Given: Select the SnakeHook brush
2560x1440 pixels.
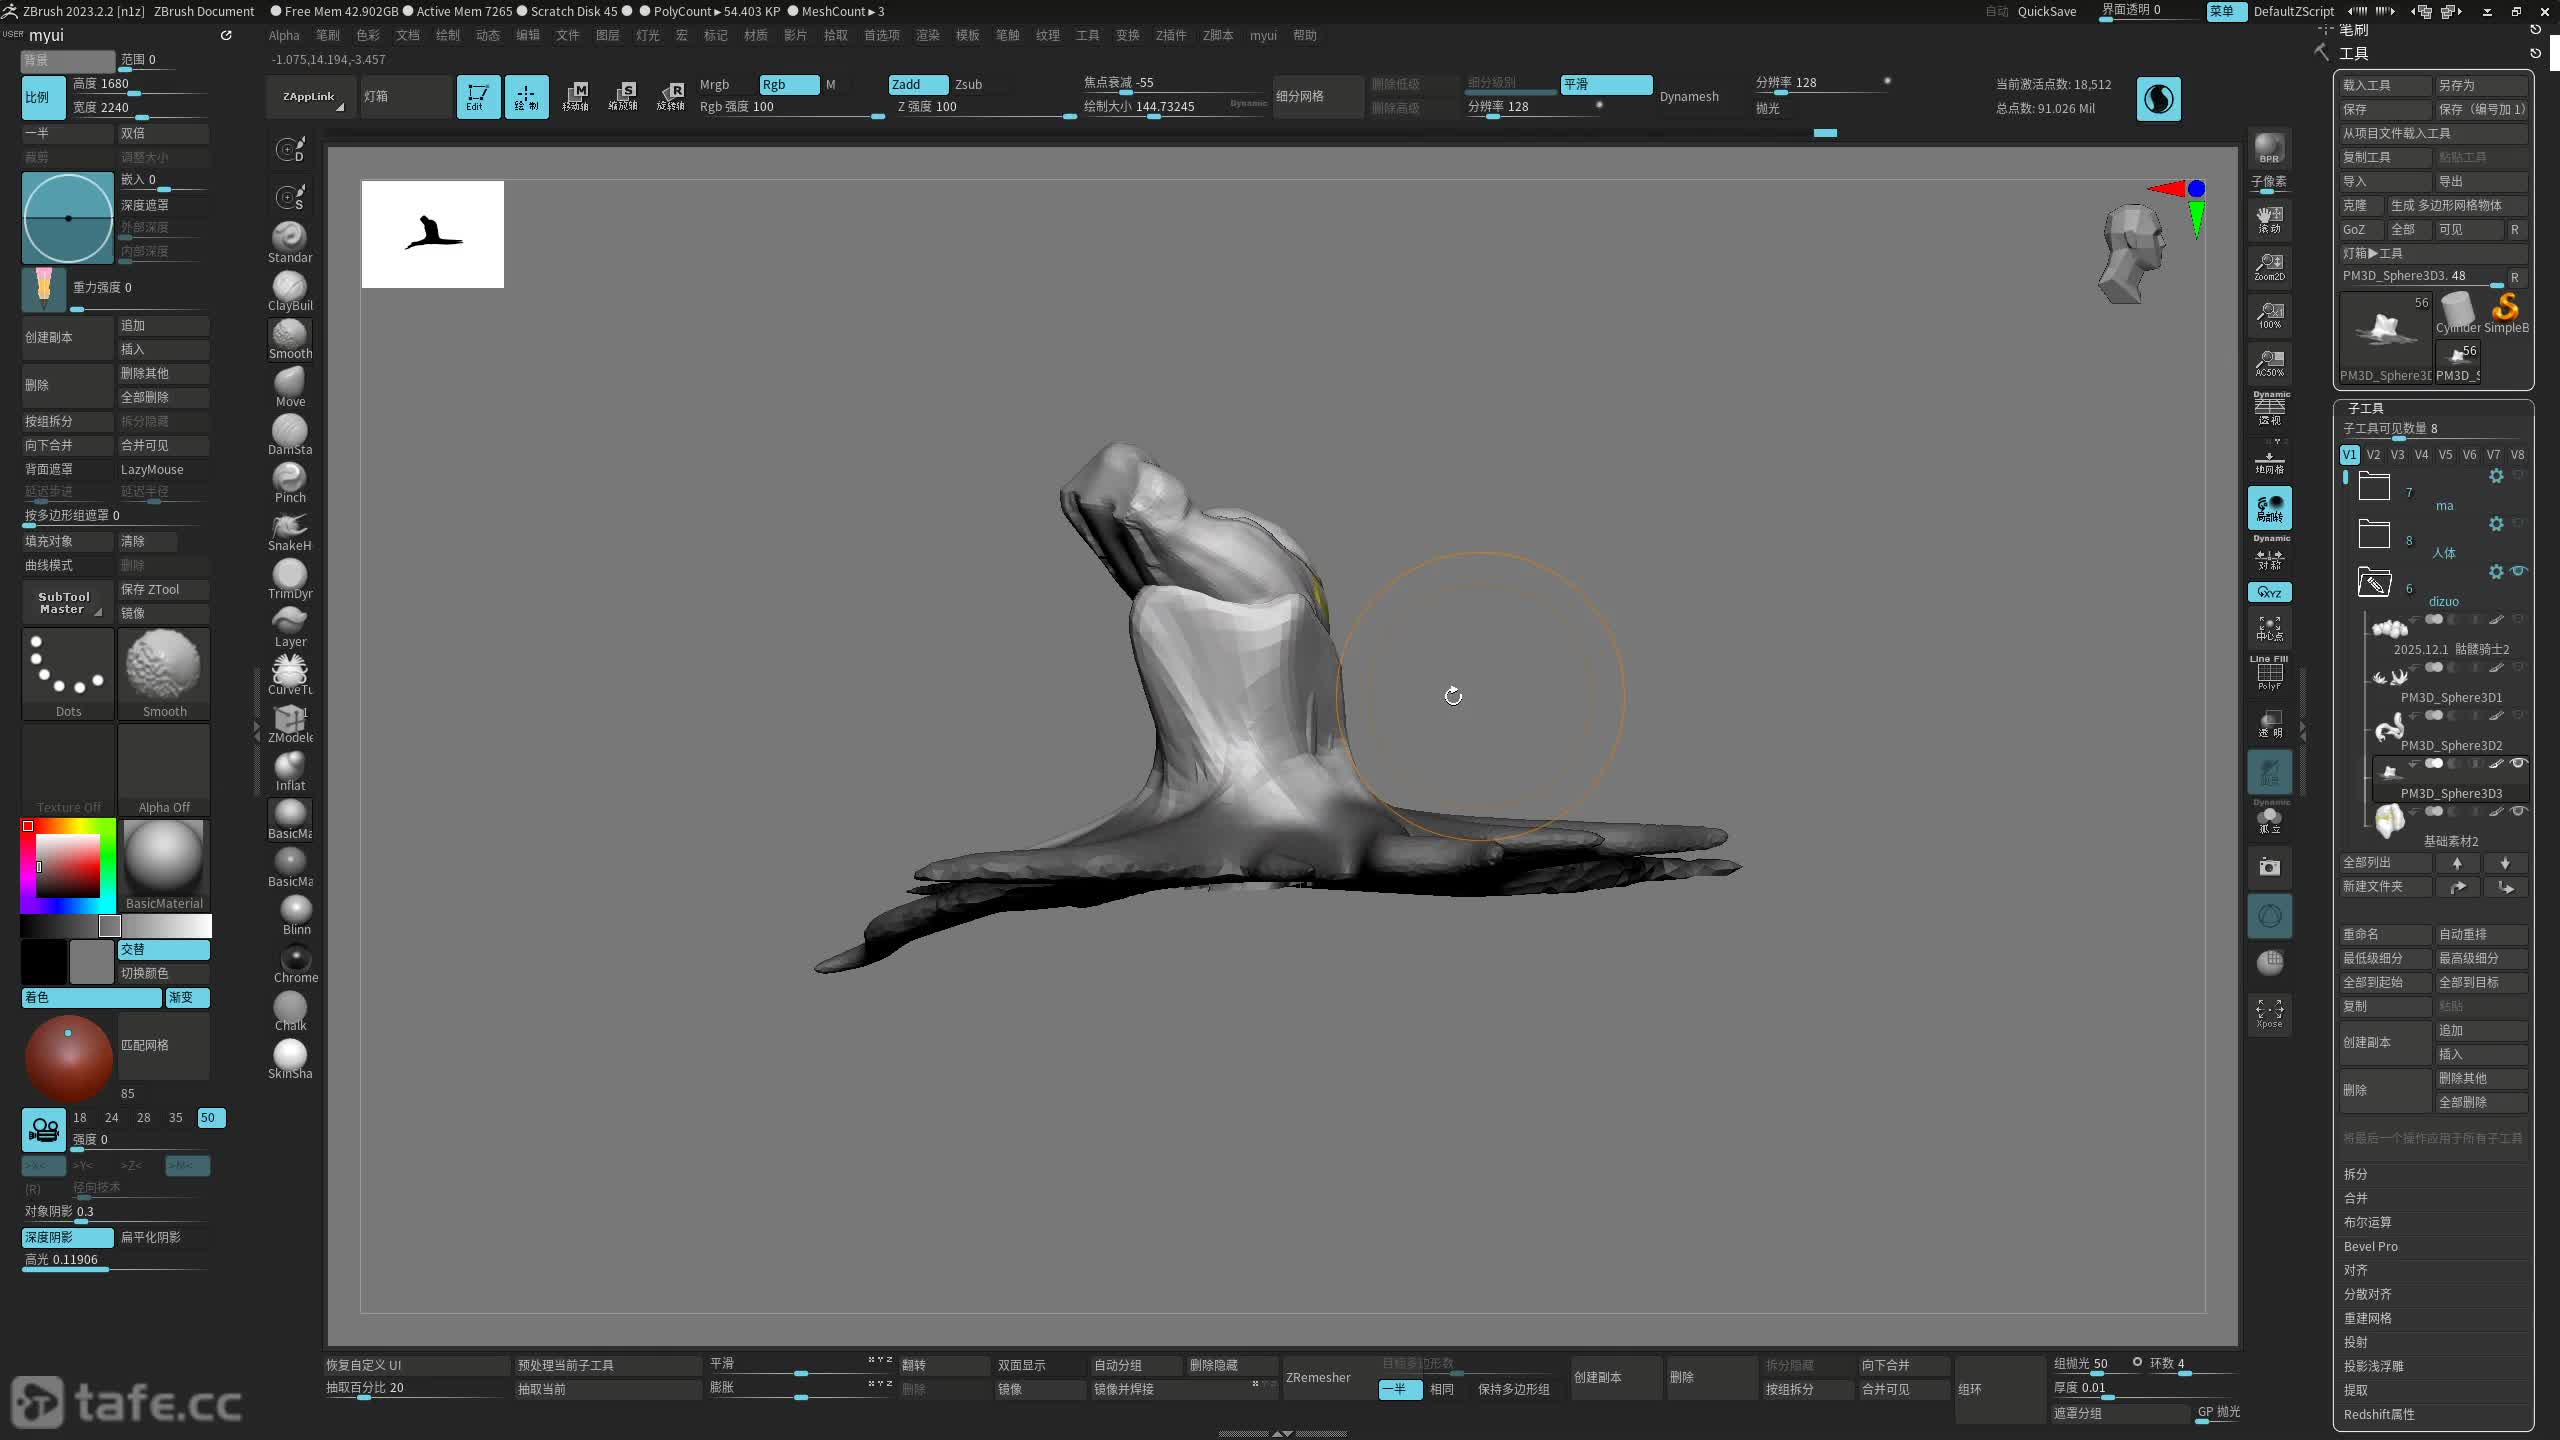Looking at the screenshot, I should tap(290, 529).
